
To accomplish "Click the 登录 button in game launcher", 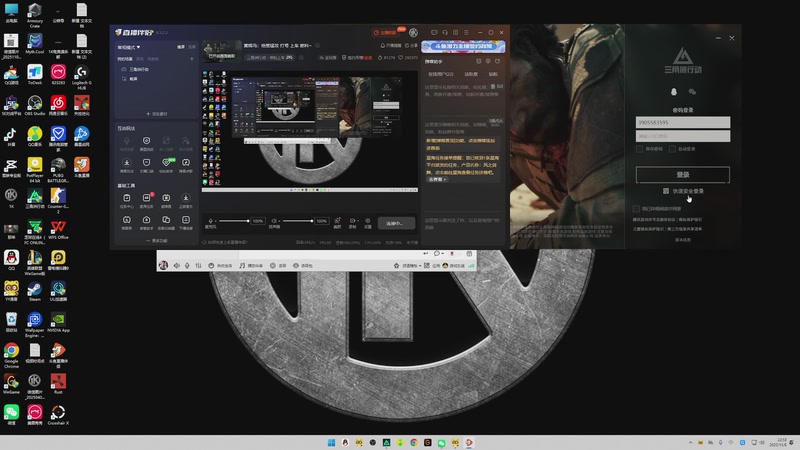I will point(683,174).
